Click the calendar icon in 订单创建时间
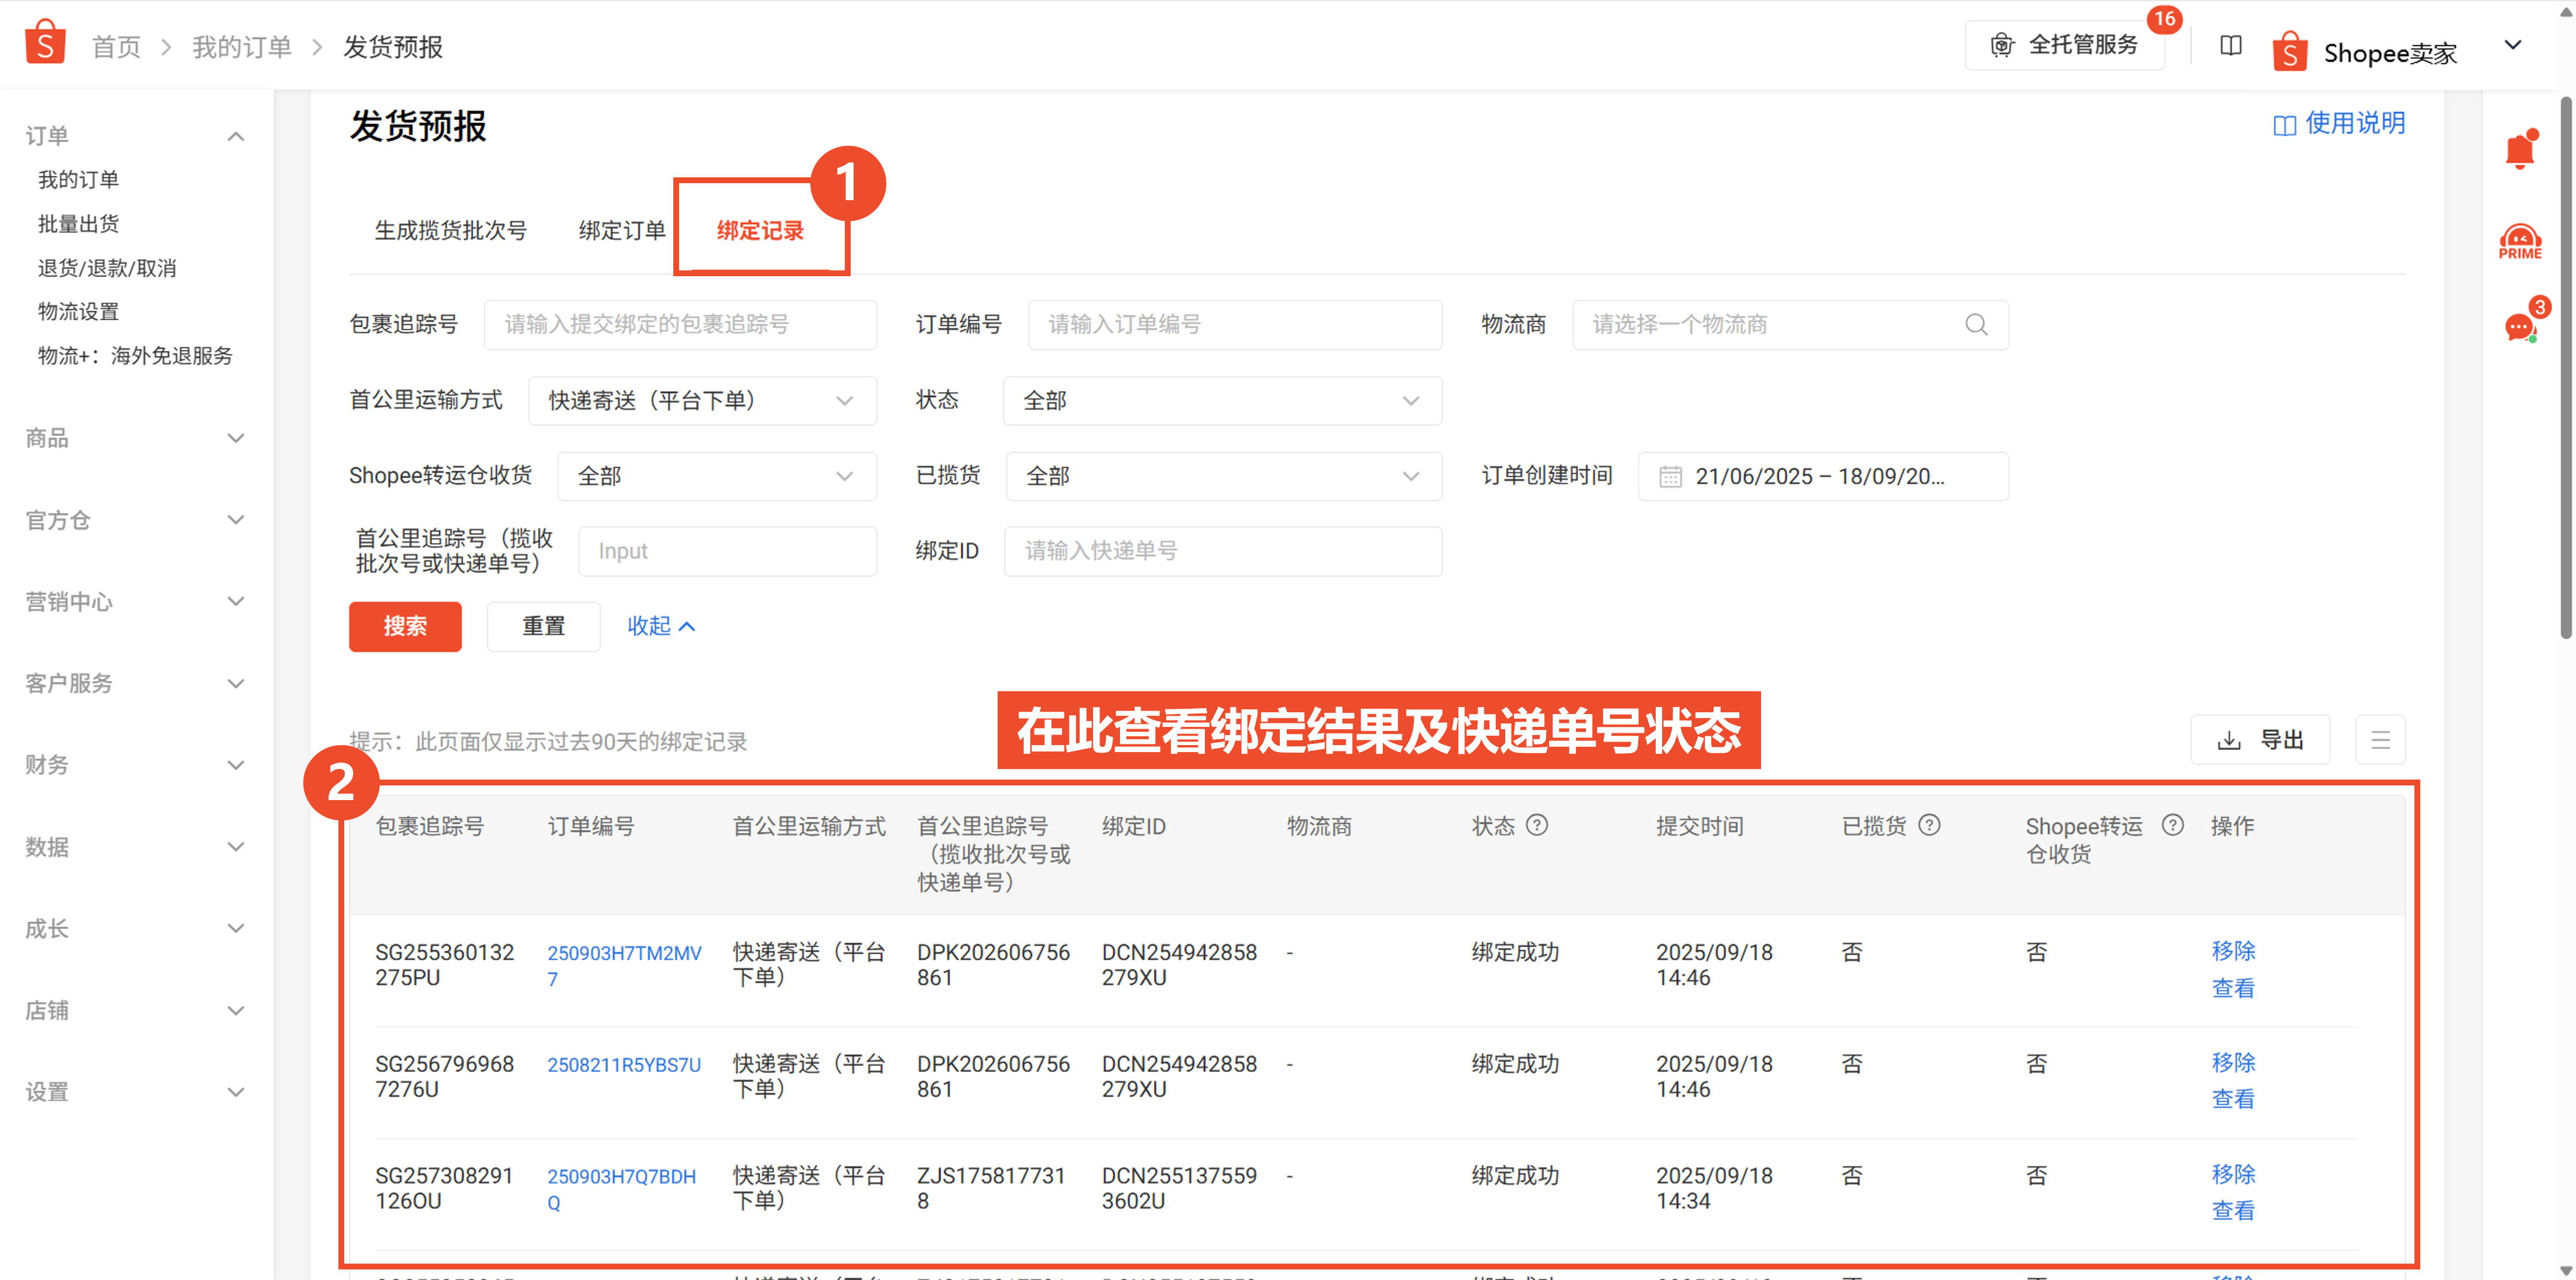 (1670, 477)
